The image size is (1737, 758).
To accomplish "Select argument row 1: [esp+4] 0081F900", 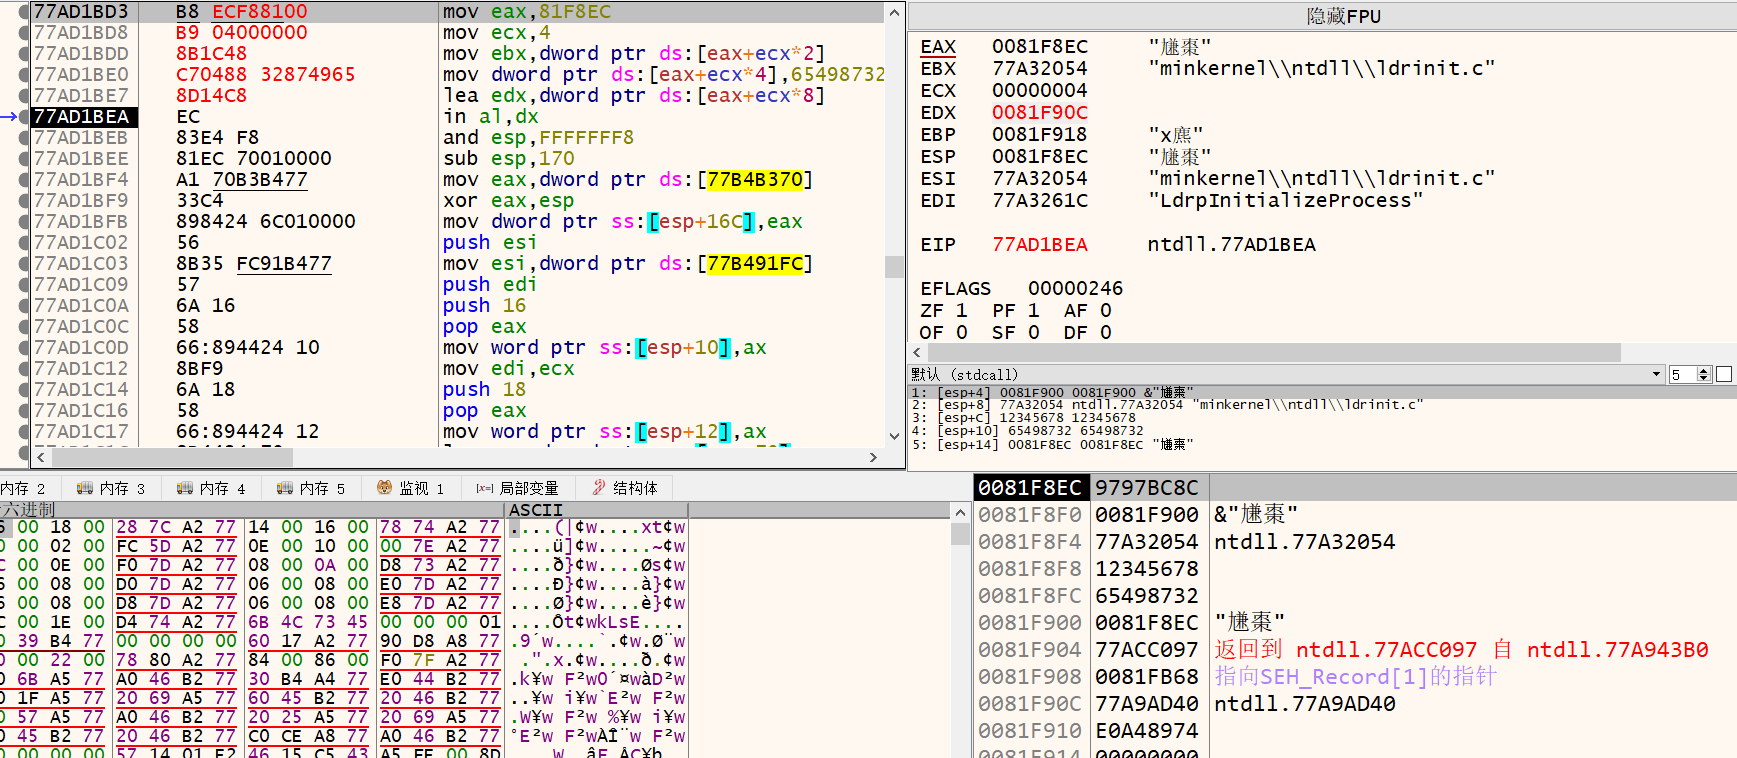I will coord(1320,392).
